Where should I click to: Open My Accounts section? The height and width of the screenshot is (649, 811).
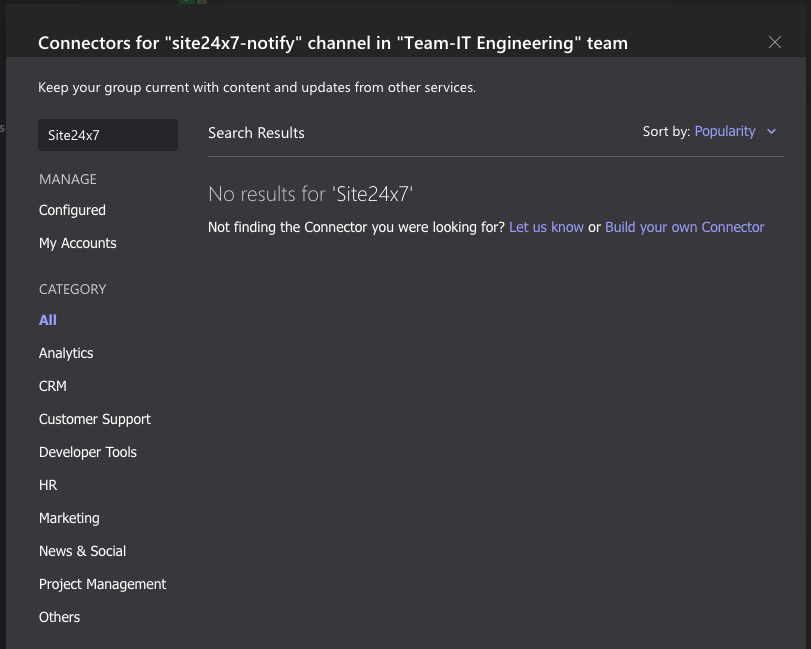pos(78,243)
